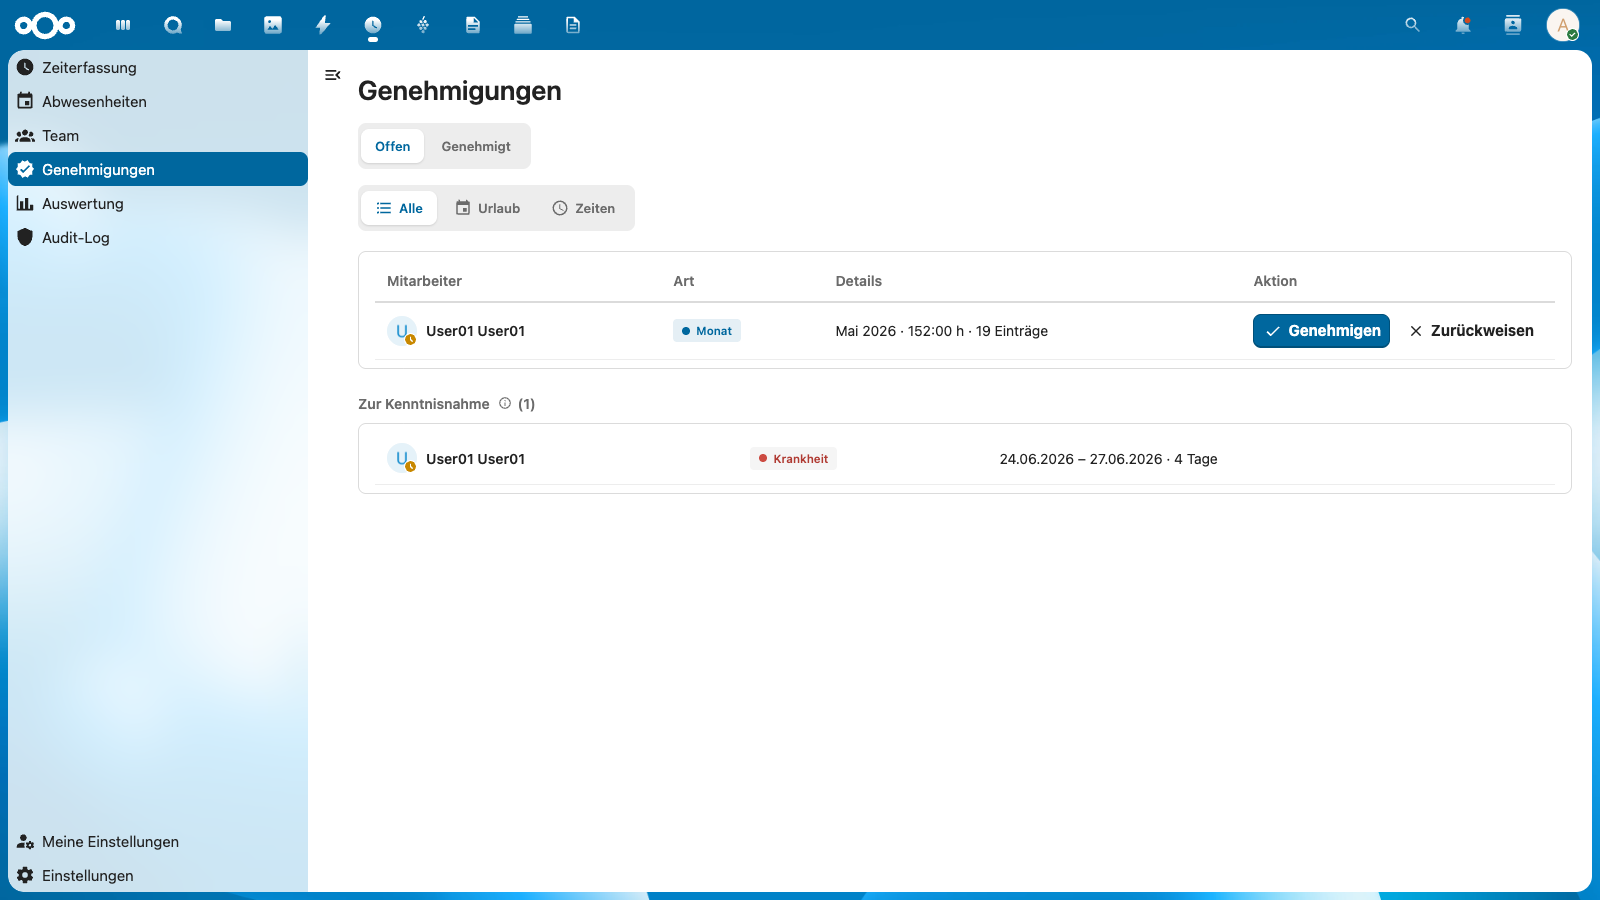1600x900 pixels.
Task: Open Zeiterfassung in the sidebar
Action: coord(158,68)
